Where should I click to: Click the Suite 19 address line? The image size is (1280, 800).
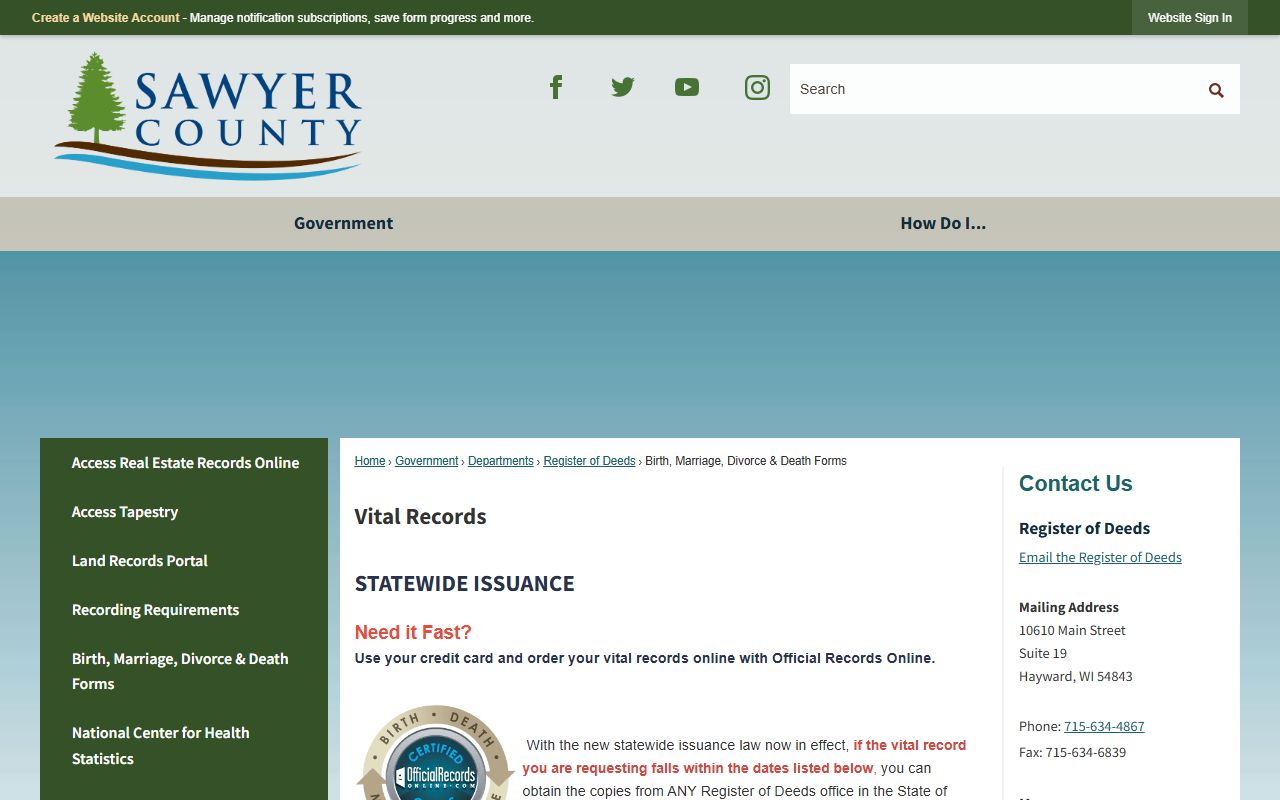tap(1043, 653)
